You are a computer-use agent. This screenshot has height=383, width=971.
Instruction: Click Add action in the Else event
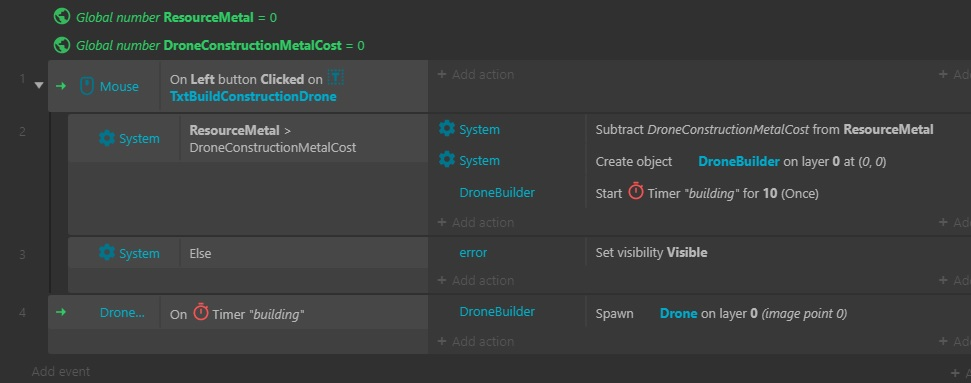tap(476, 280)
